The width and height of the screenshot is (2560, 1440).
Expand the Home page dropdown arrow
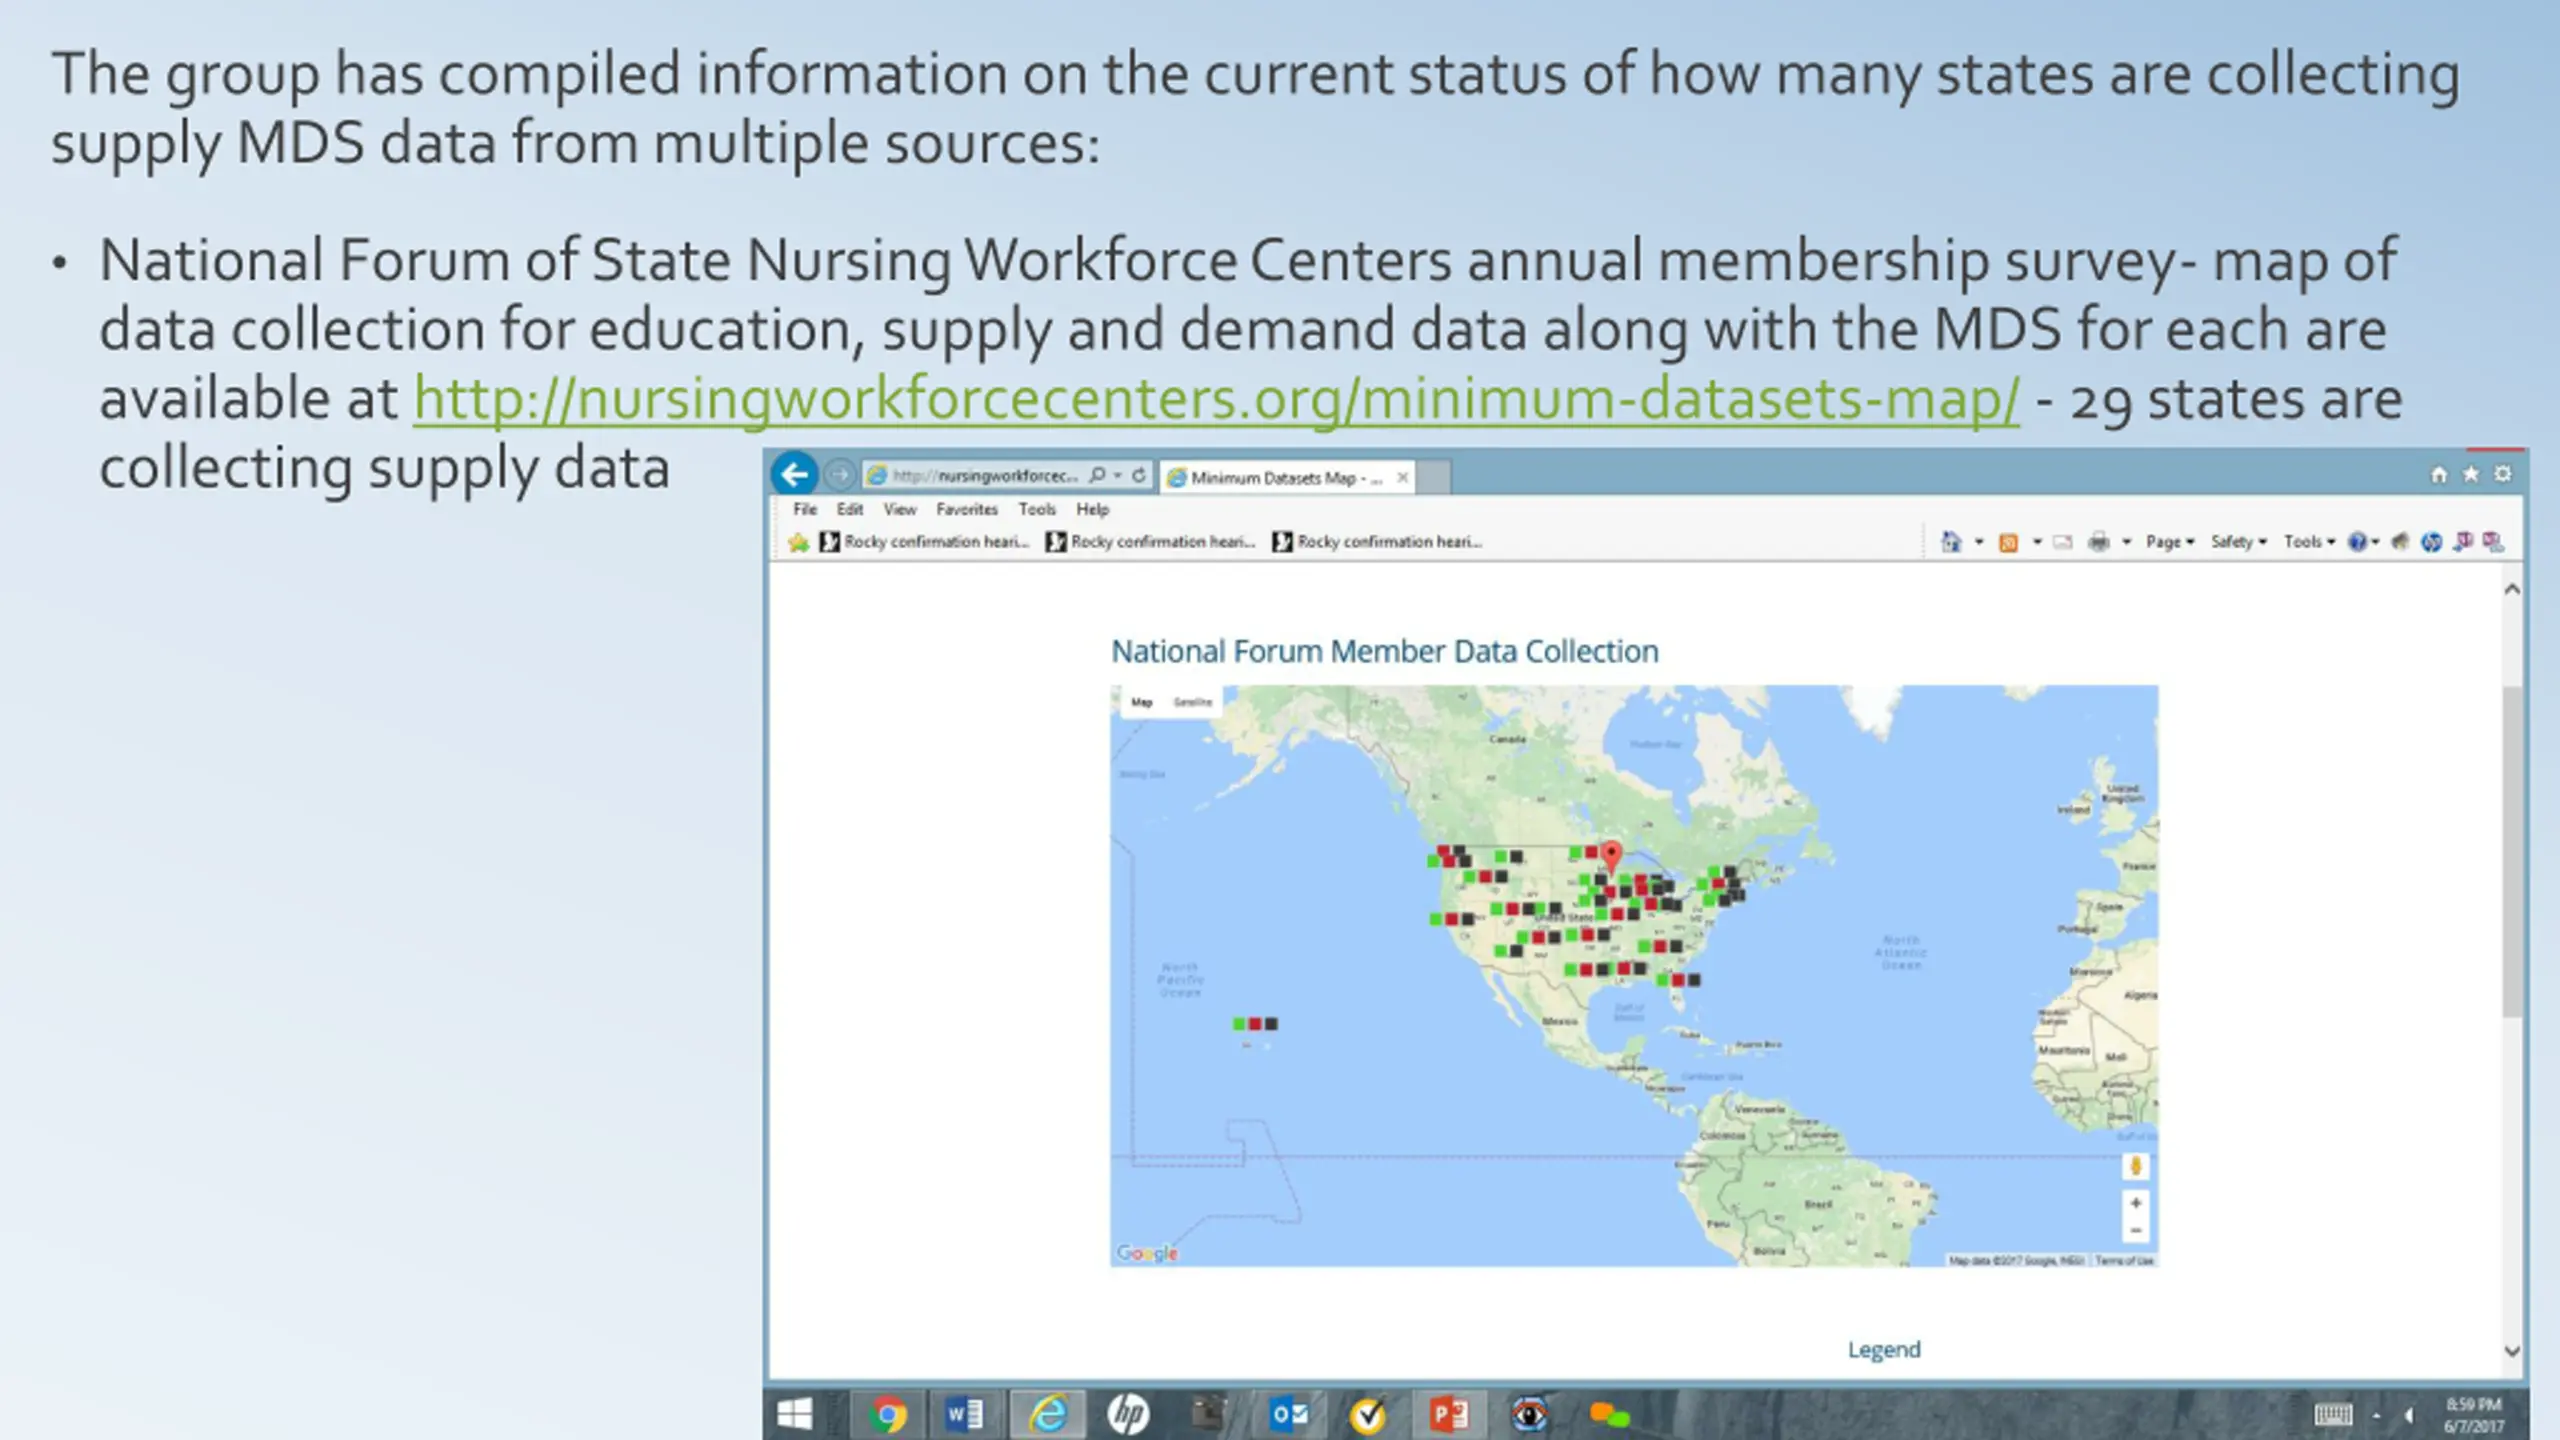point(1979,542)
